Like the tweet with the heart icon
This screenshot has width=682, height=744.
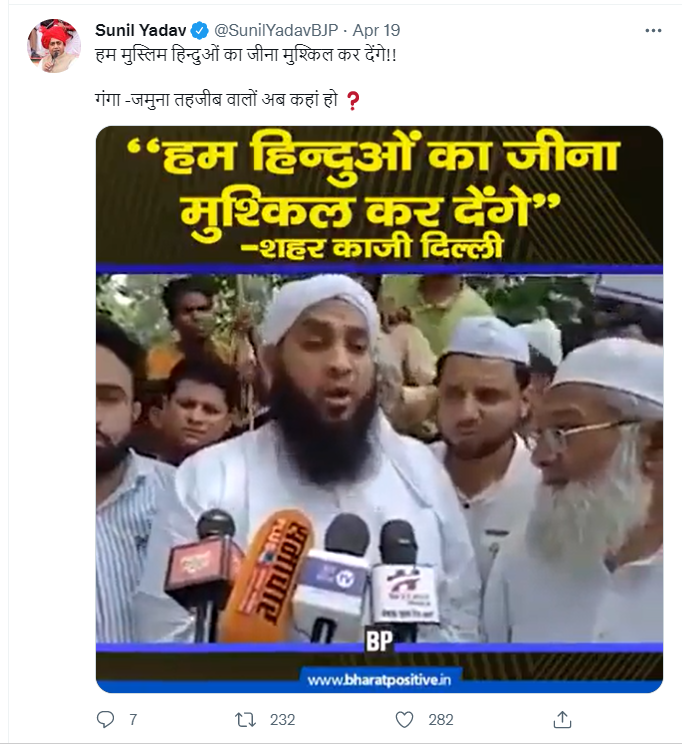tap(404, 720)
